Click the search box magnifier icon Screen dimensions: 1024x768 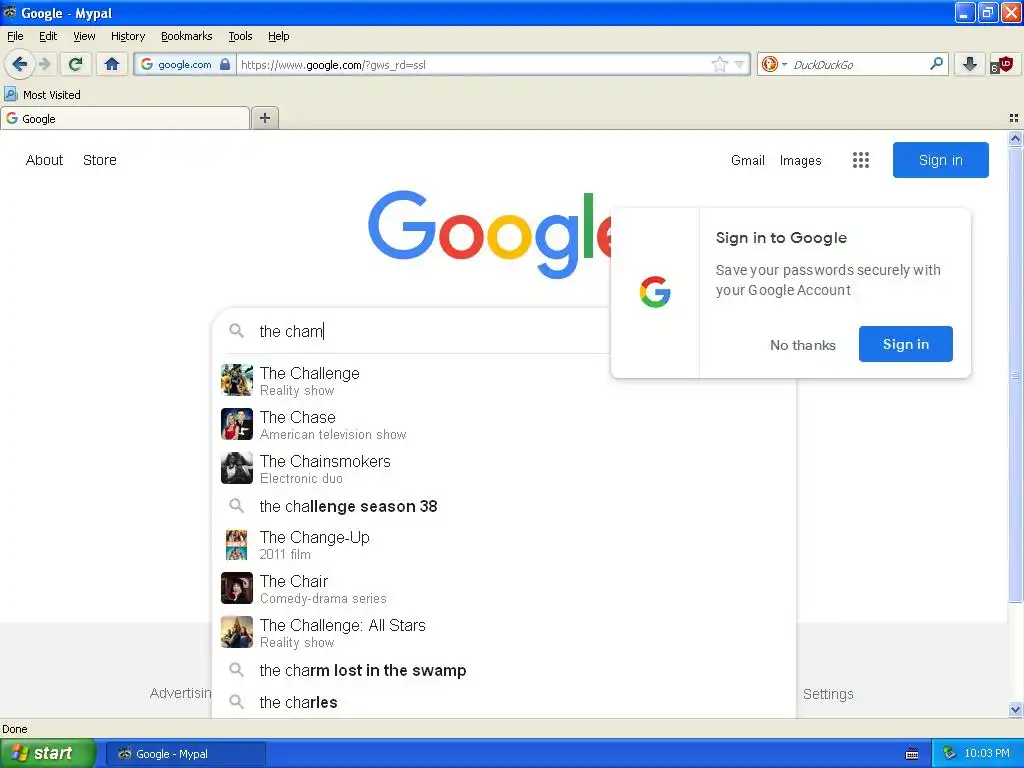[236, 331]
